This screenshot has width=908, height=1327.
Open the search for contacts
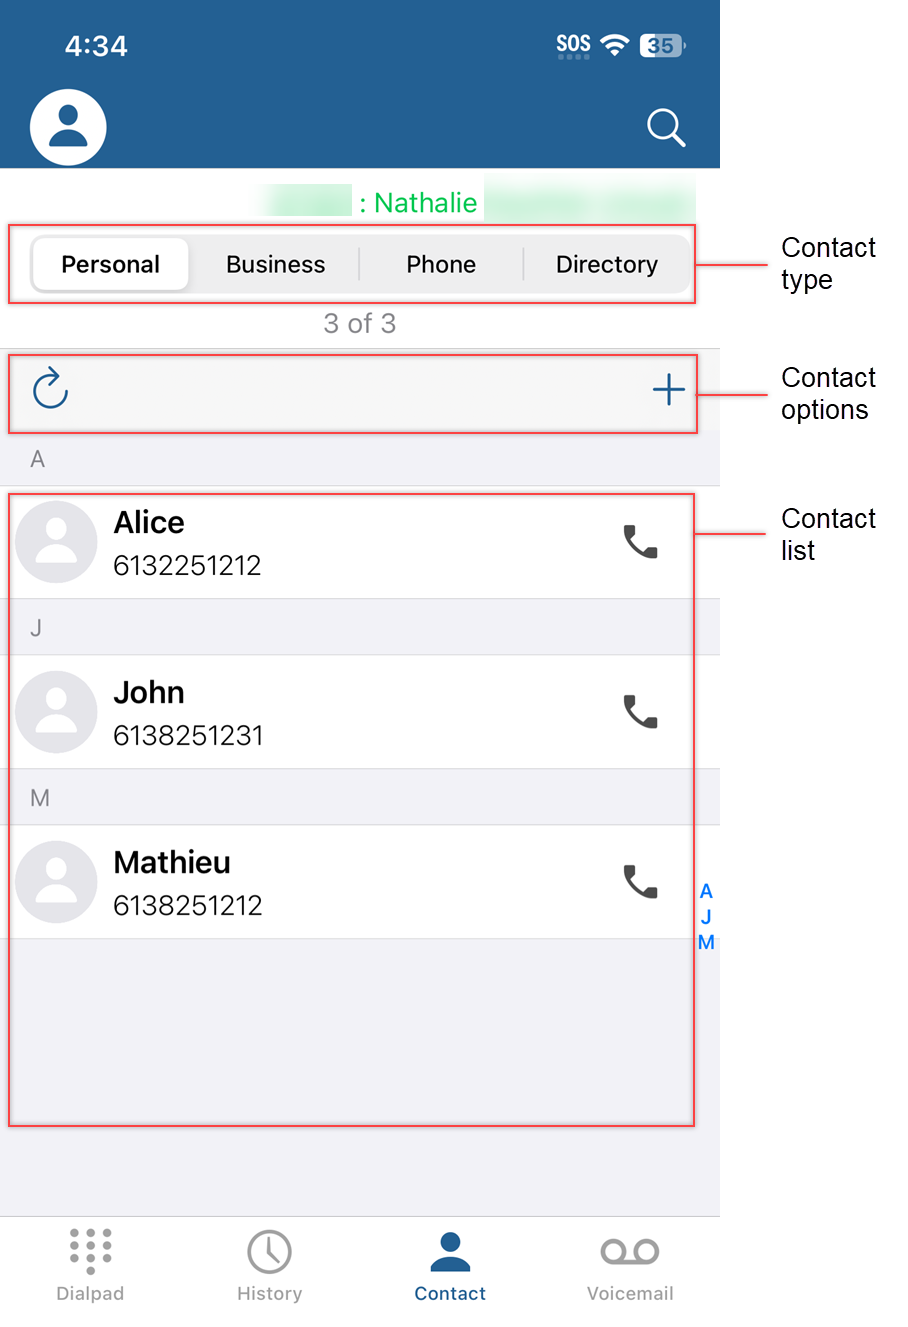point(665,127)
